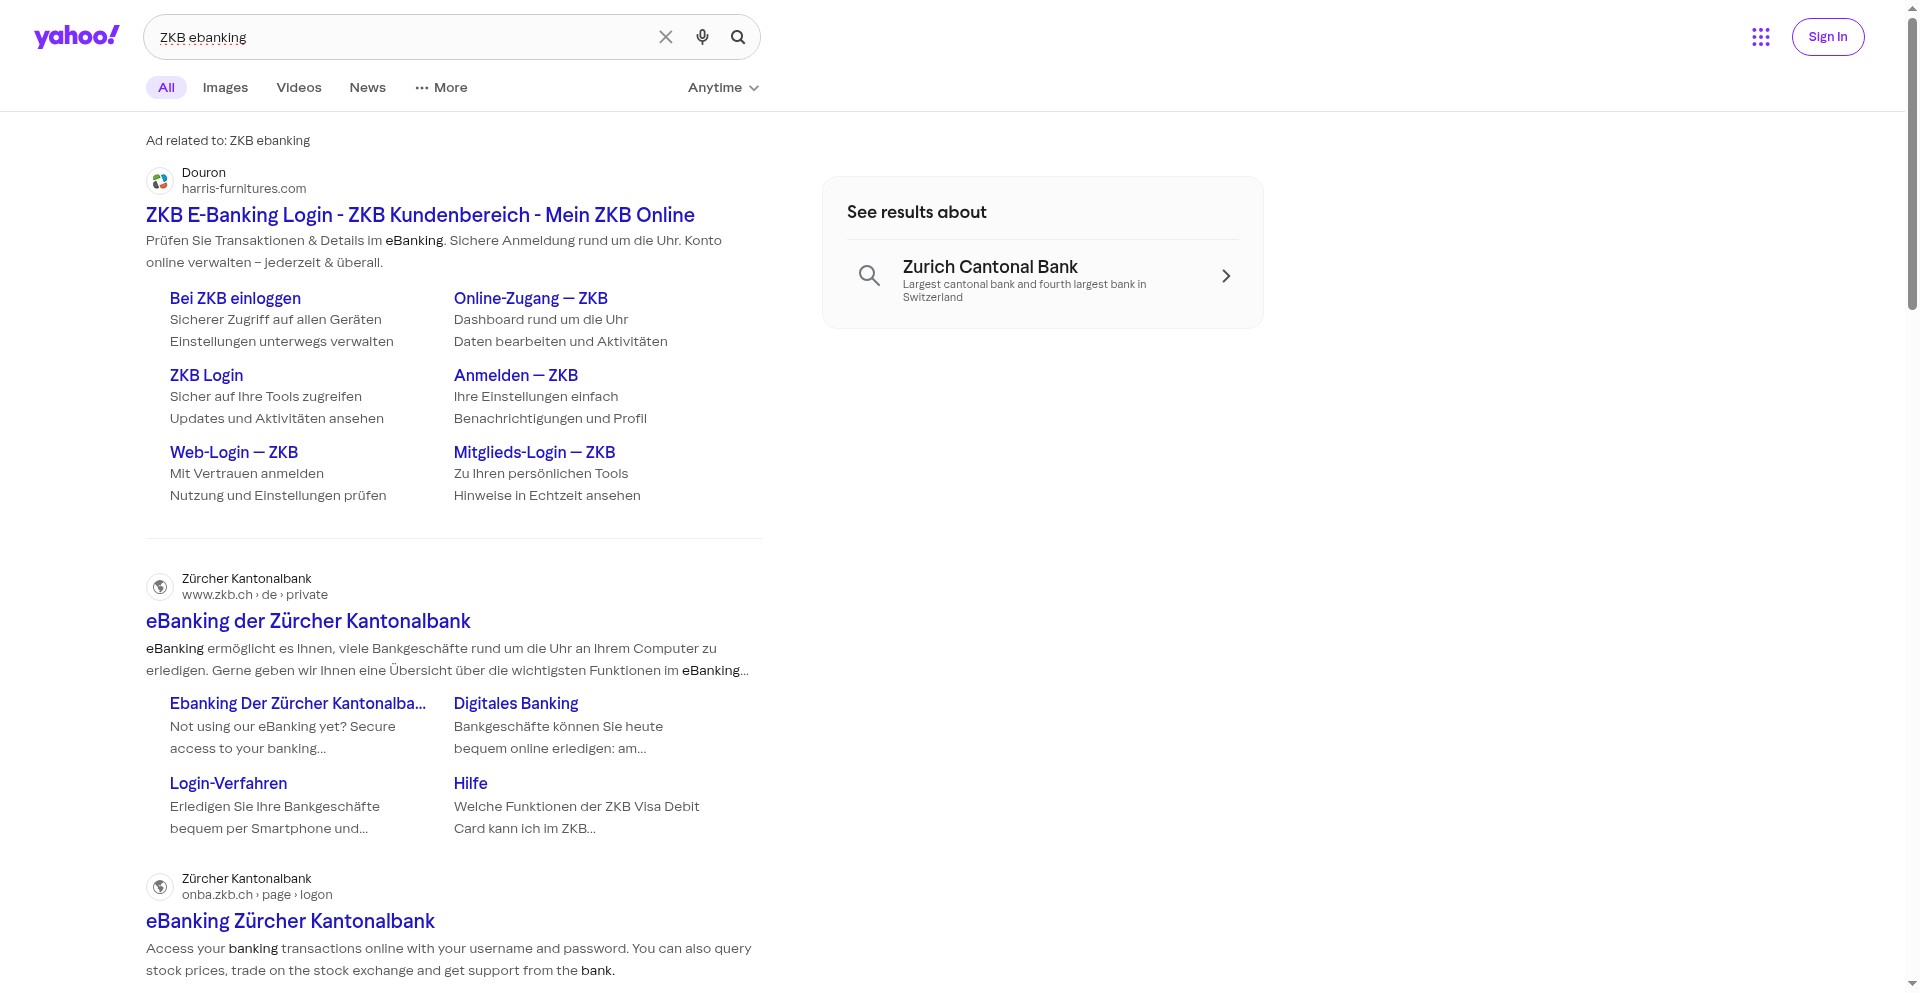Click the Douron ad favicon

(160, 181)
